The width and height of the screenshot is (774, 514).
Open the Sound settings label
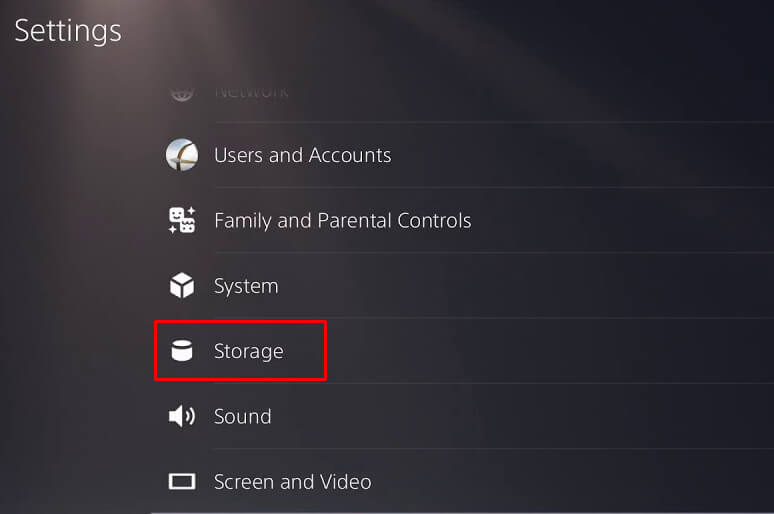242,416
